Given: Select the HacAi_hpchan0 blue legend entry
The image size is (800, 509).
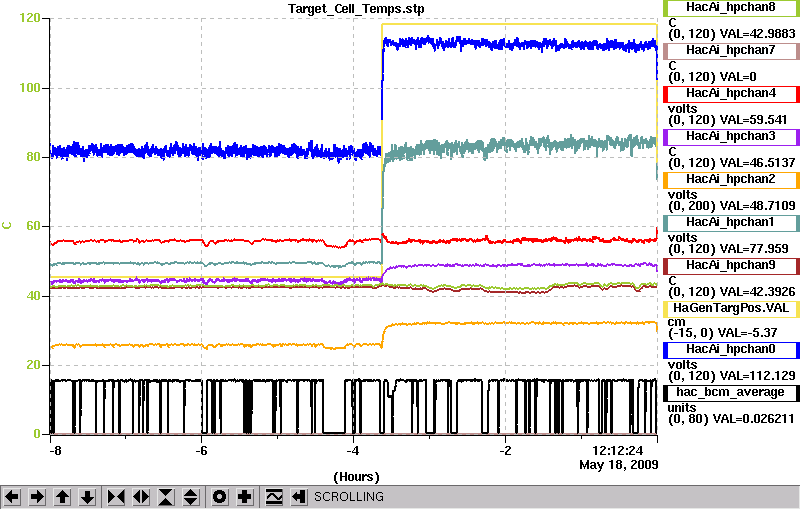Looking at the screenshot, I should pyautogui.click(x=731, y=350).
